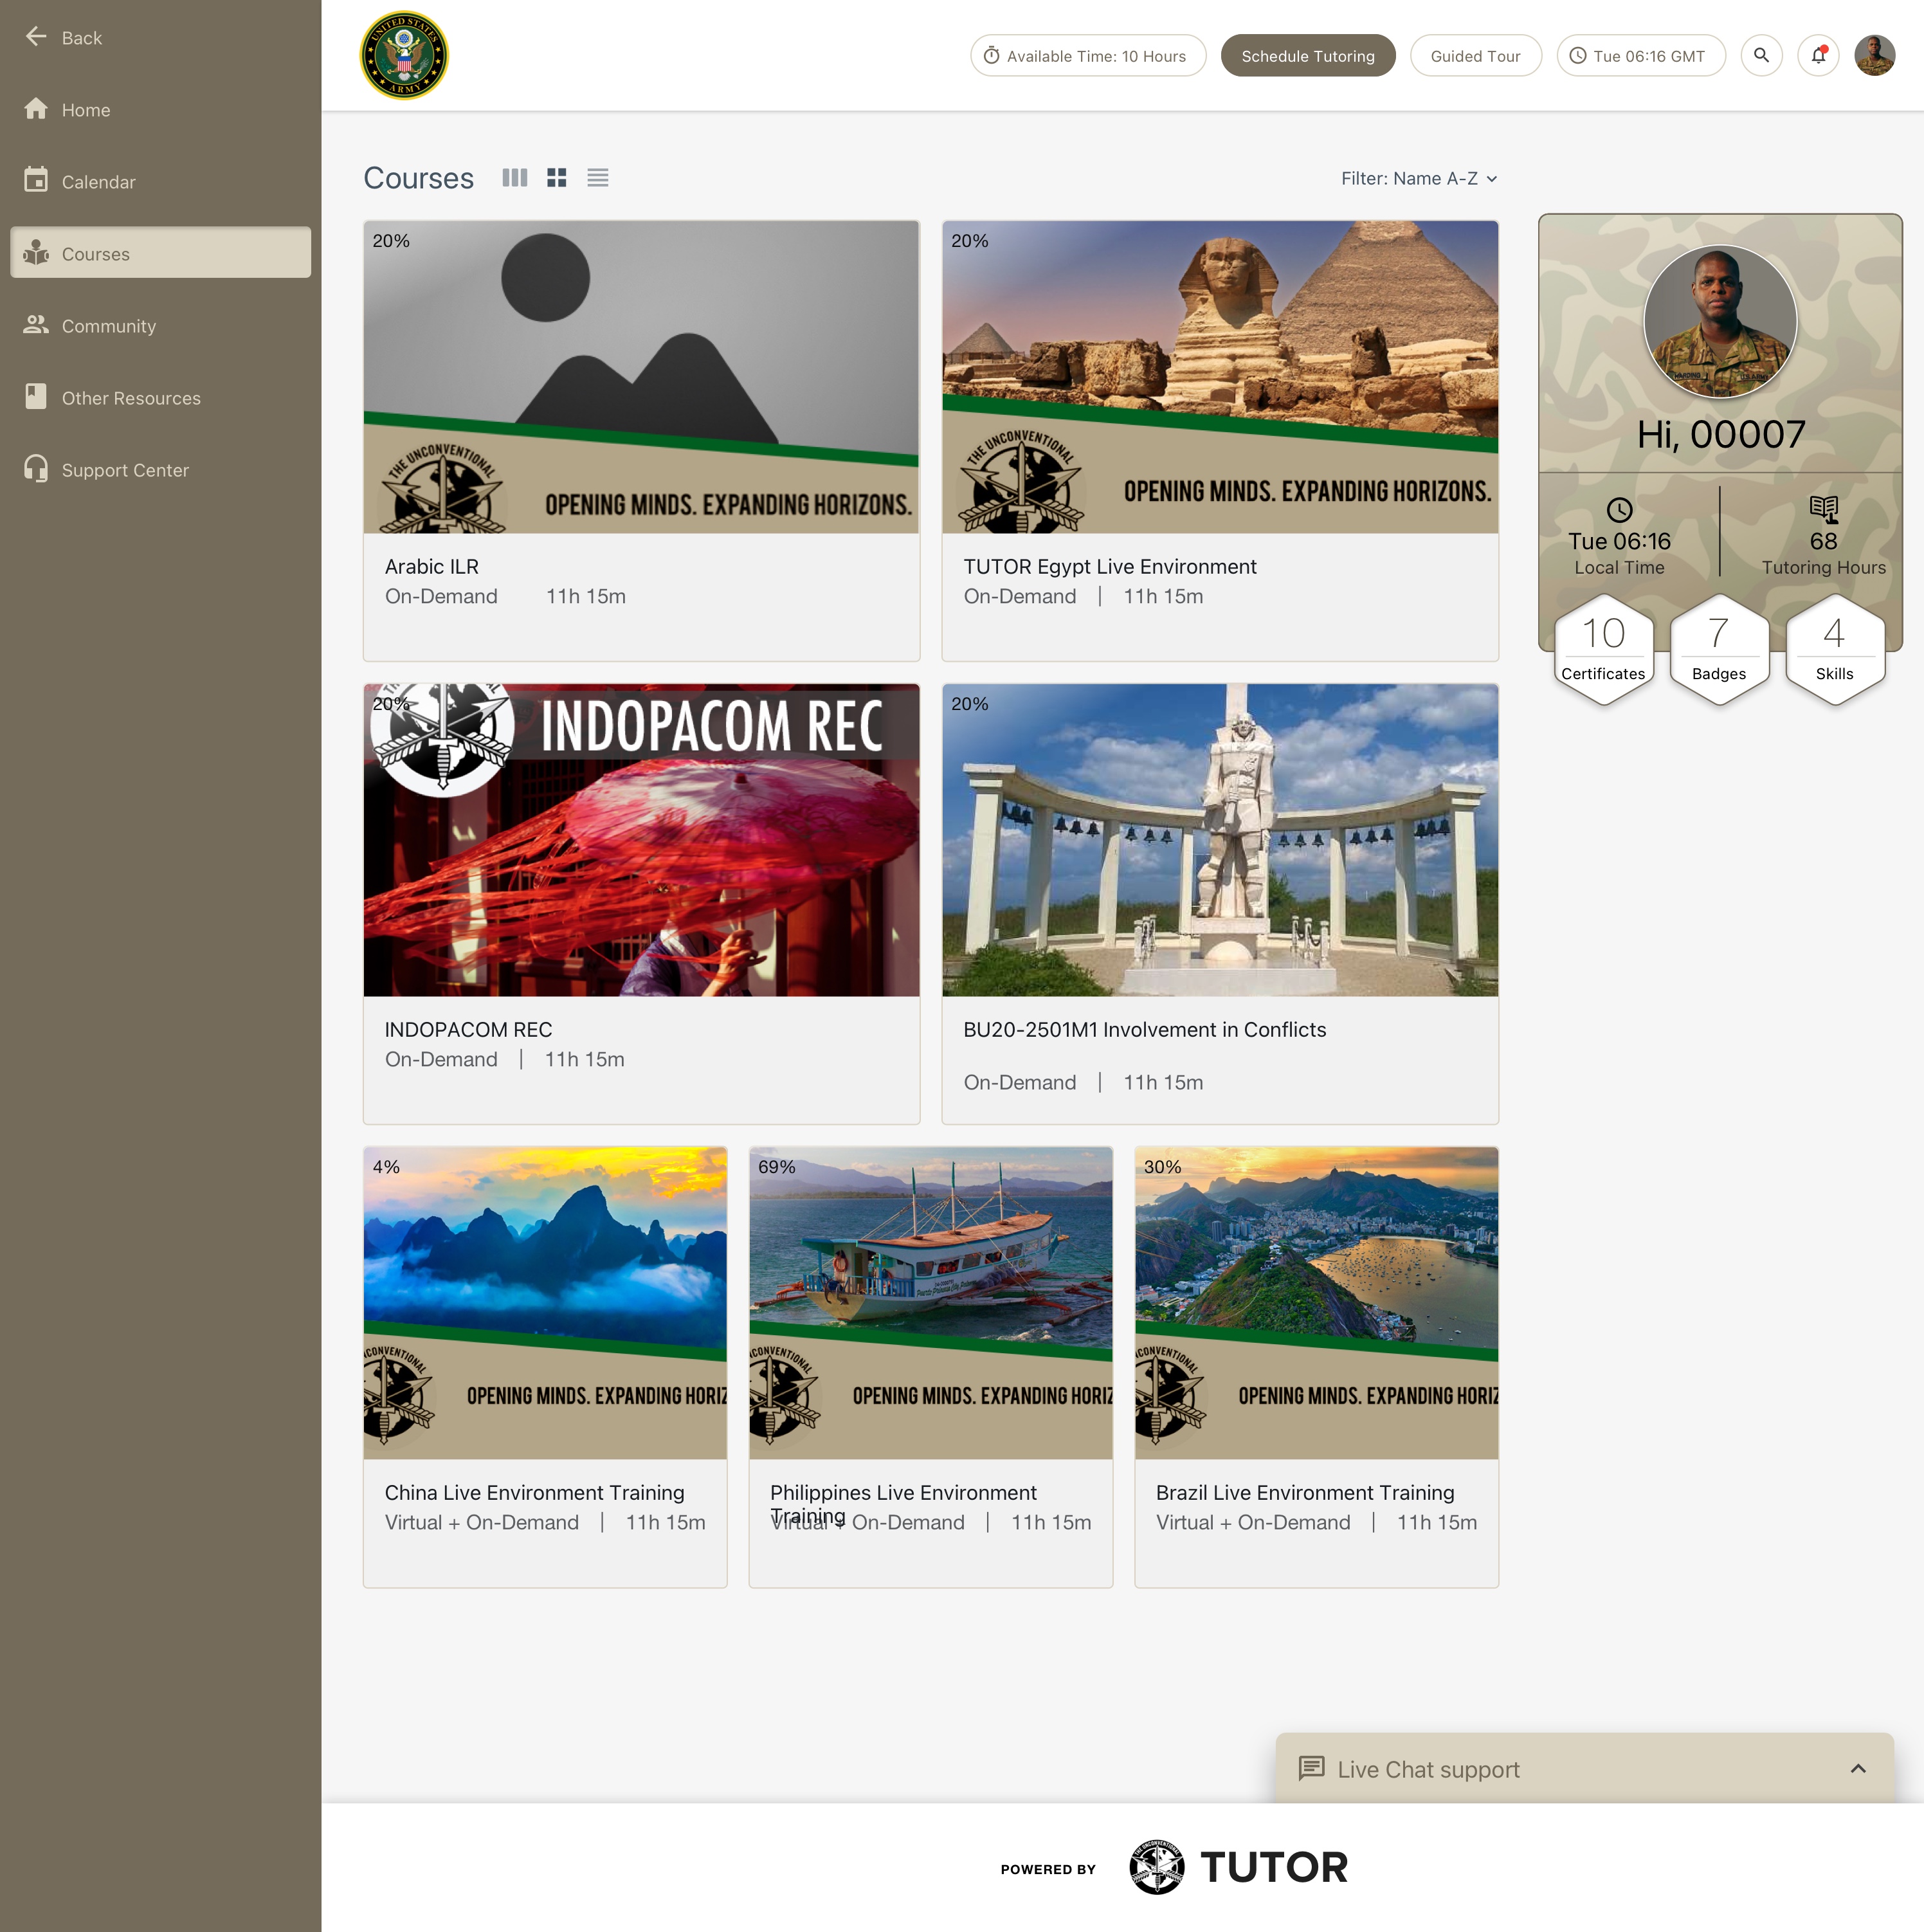Switch to list view layout
The image size is (1924, 1932).
598,178
